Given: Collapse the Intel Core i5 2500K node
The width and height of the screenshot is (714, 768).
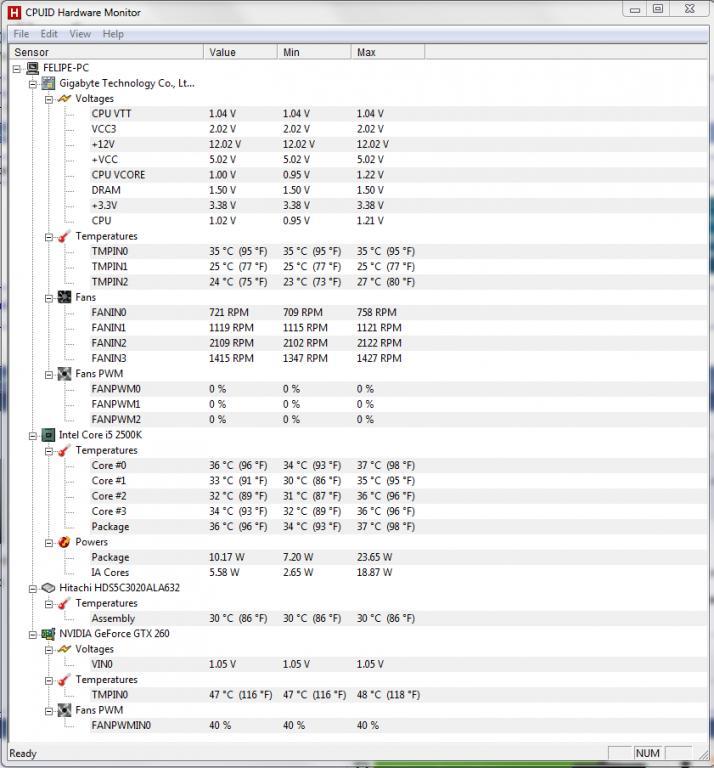Looking at the screenshot, I should pyautogui.click(x=33, y=436).
